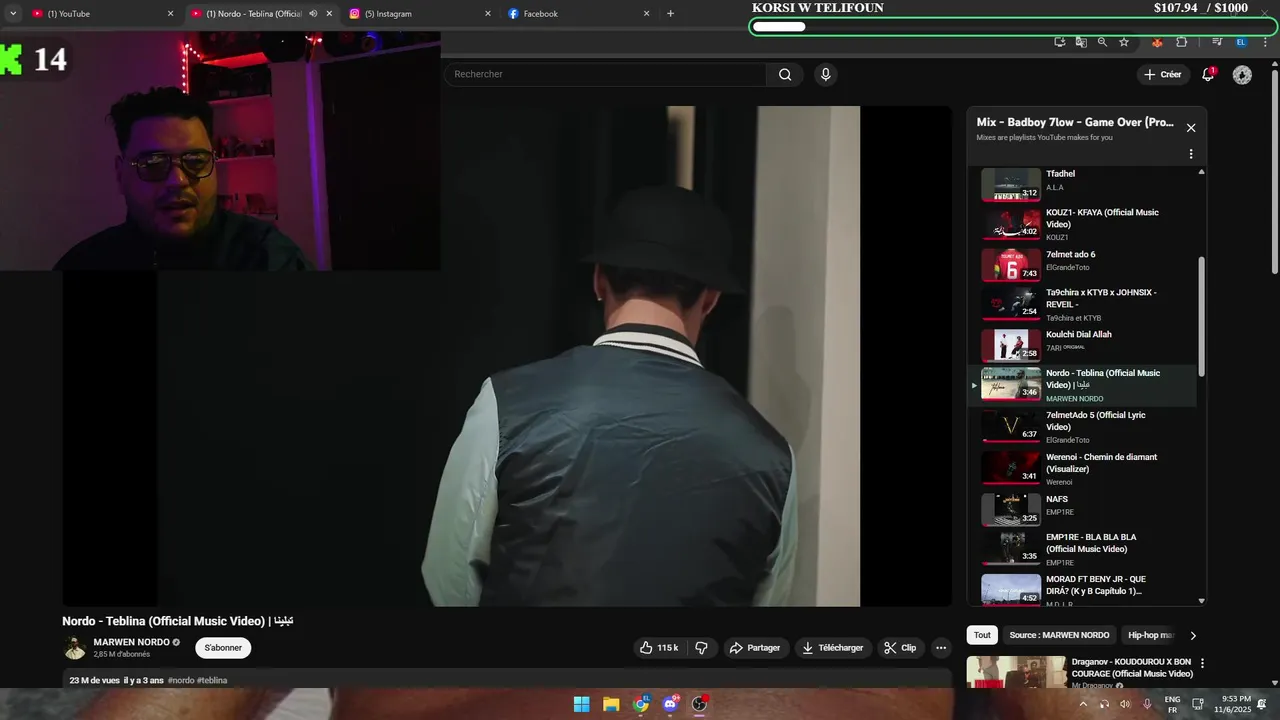
Task: Open browser zoom magnifier icon
Action: (1102, 42)
